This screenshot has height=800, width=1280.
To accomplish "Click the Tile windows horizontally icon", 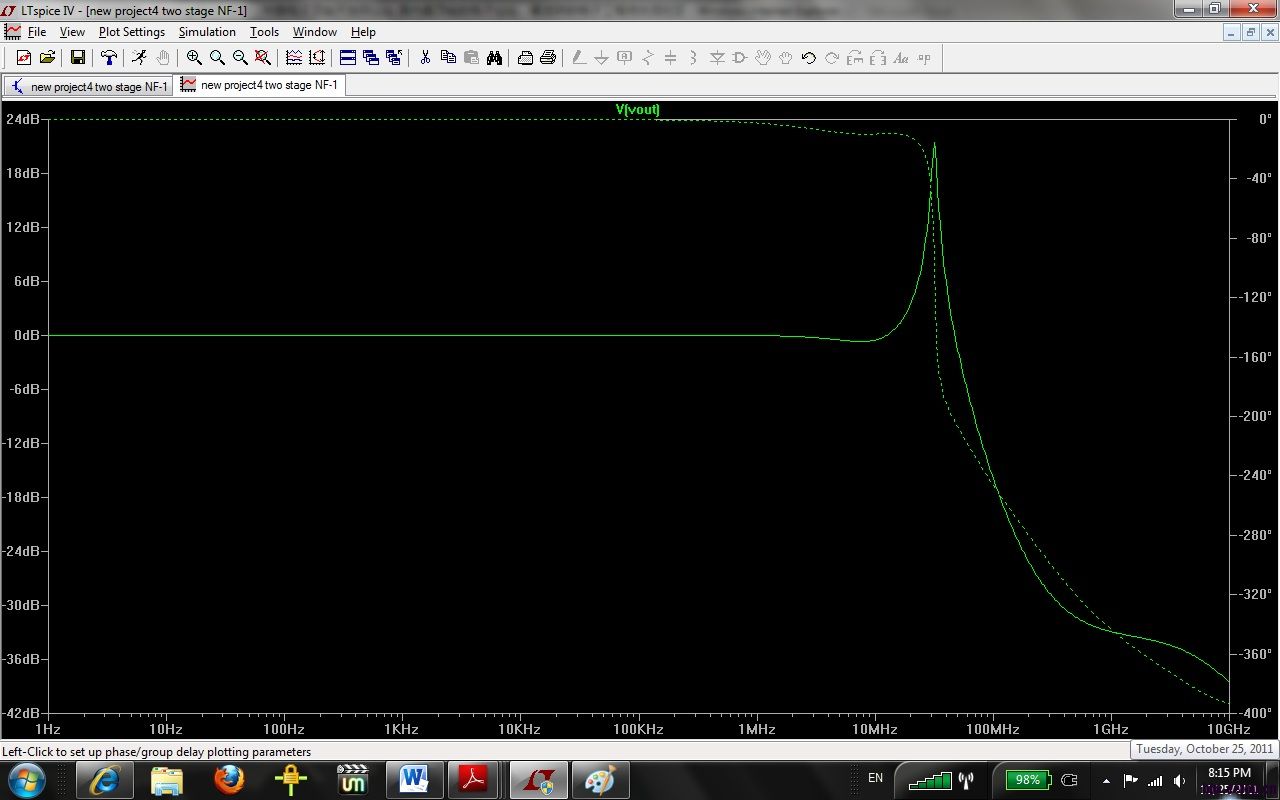I will coord(348,58).
